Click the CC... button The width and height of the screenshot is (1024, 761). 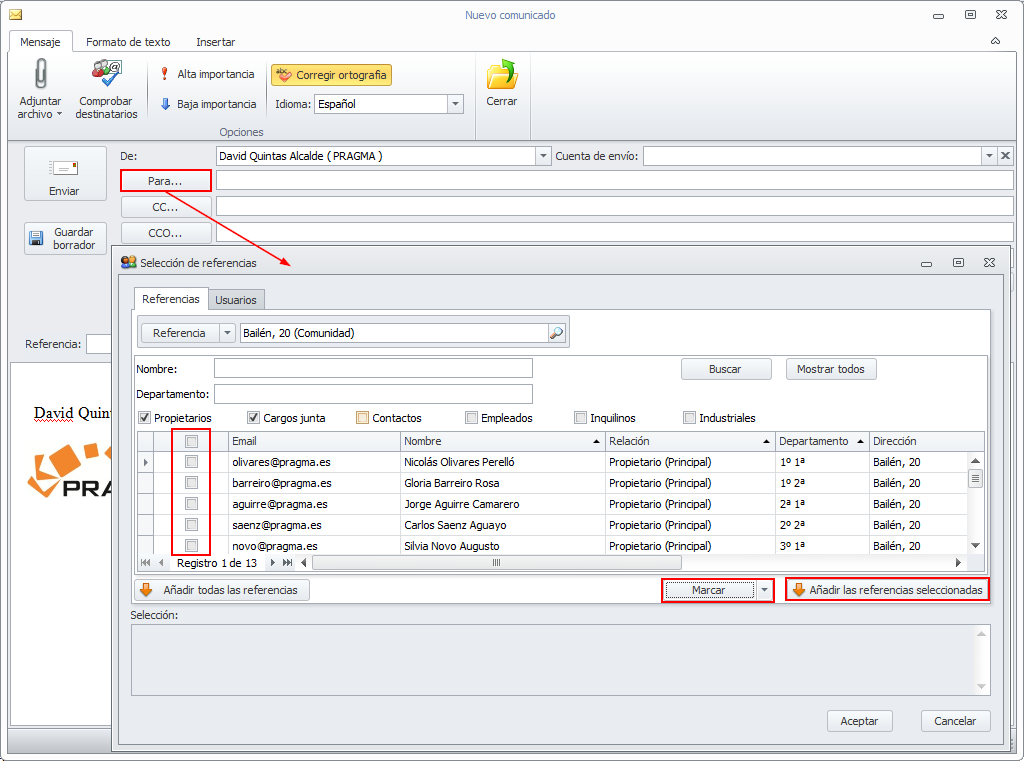tap(165, 207)
